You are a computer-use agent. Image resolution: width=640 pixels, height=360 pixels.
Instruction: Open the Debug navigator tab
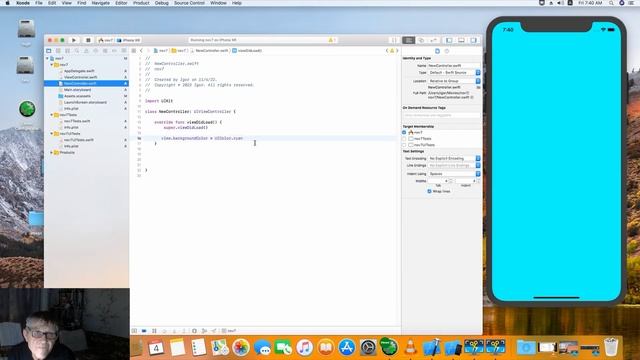(105, 51)
